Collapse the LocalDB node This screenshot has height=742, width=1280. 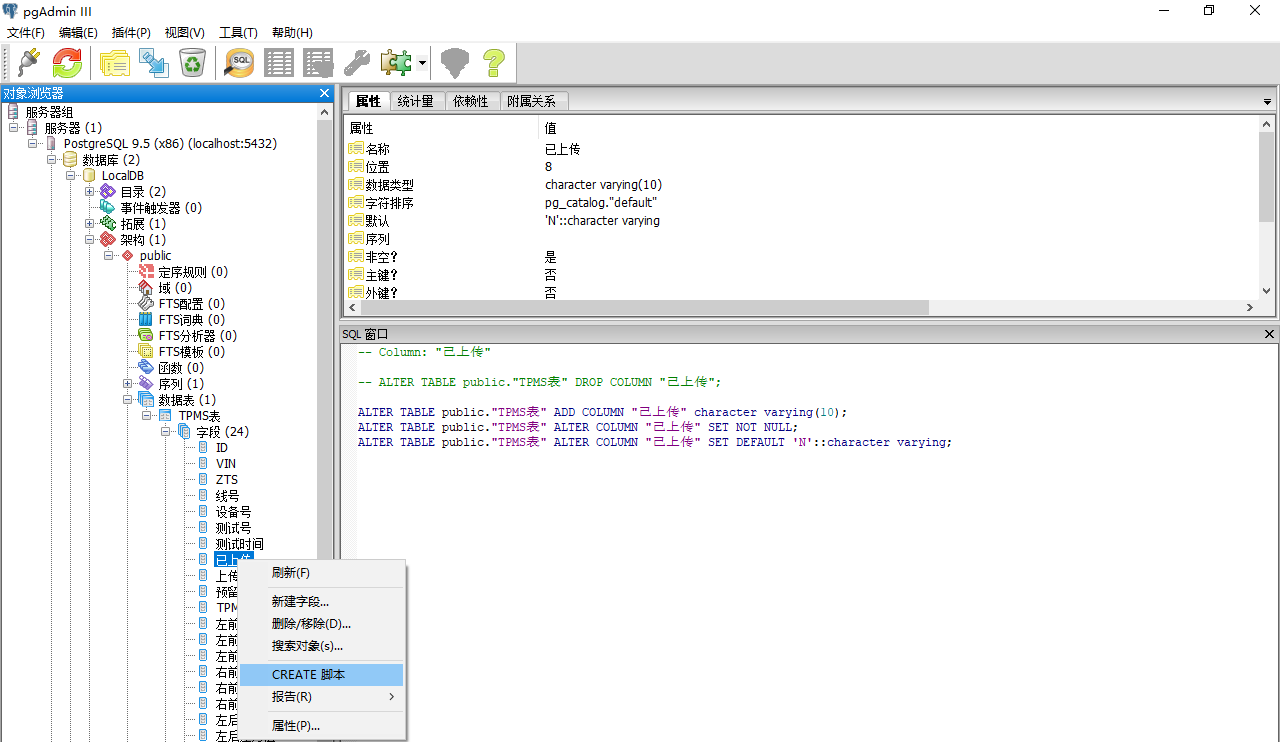[71, 176]
